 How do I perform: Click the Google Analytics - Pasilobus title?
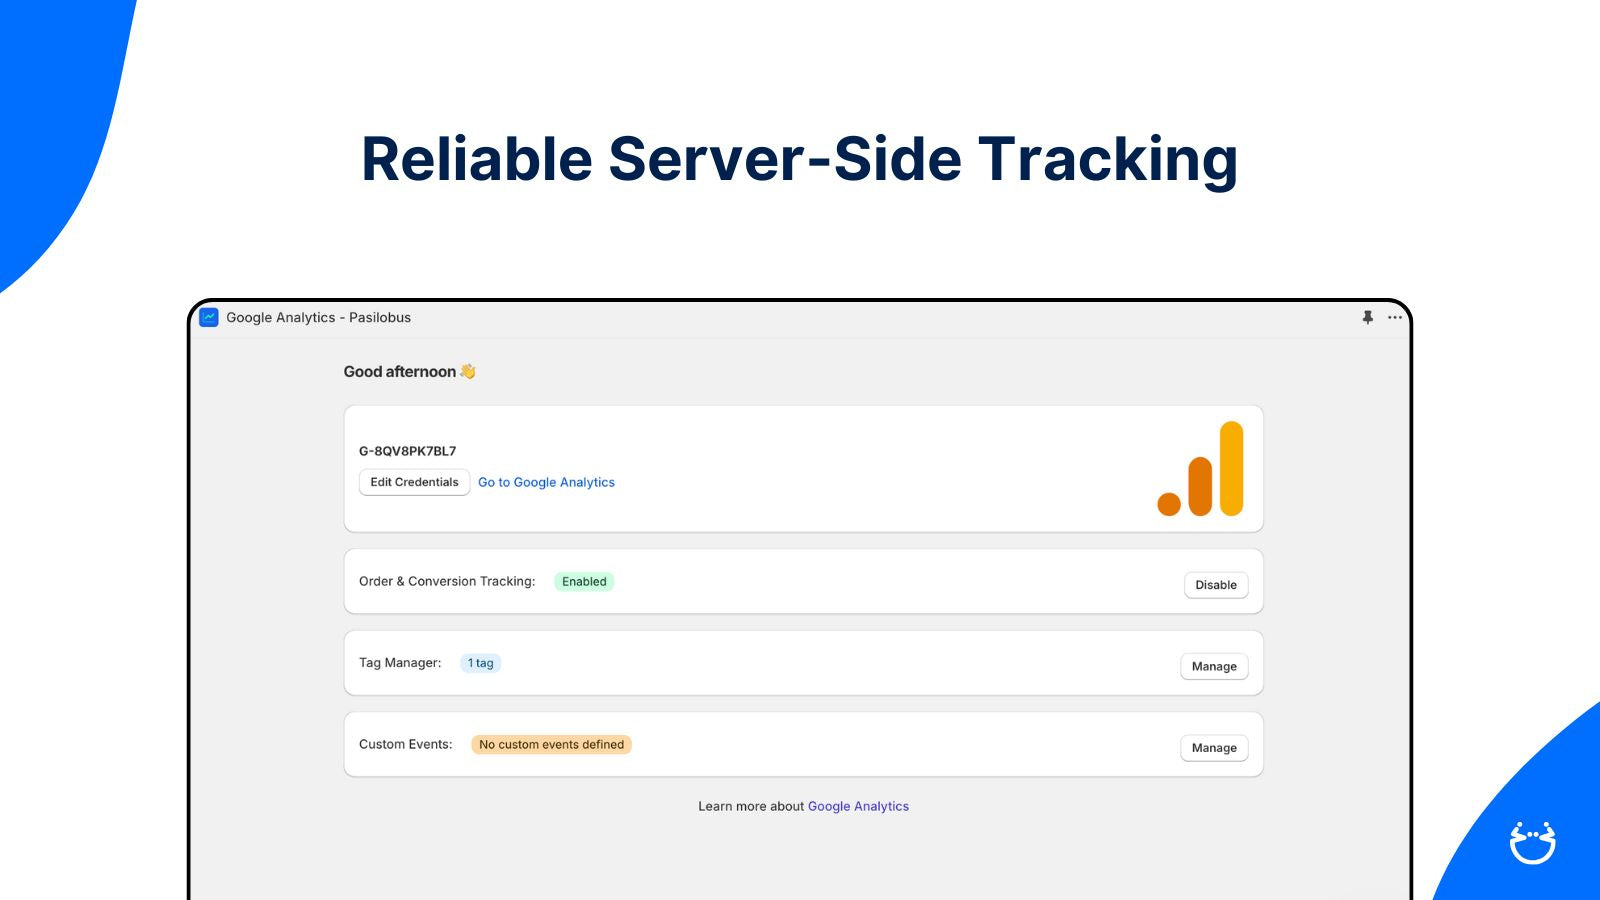tap(318, 317)
